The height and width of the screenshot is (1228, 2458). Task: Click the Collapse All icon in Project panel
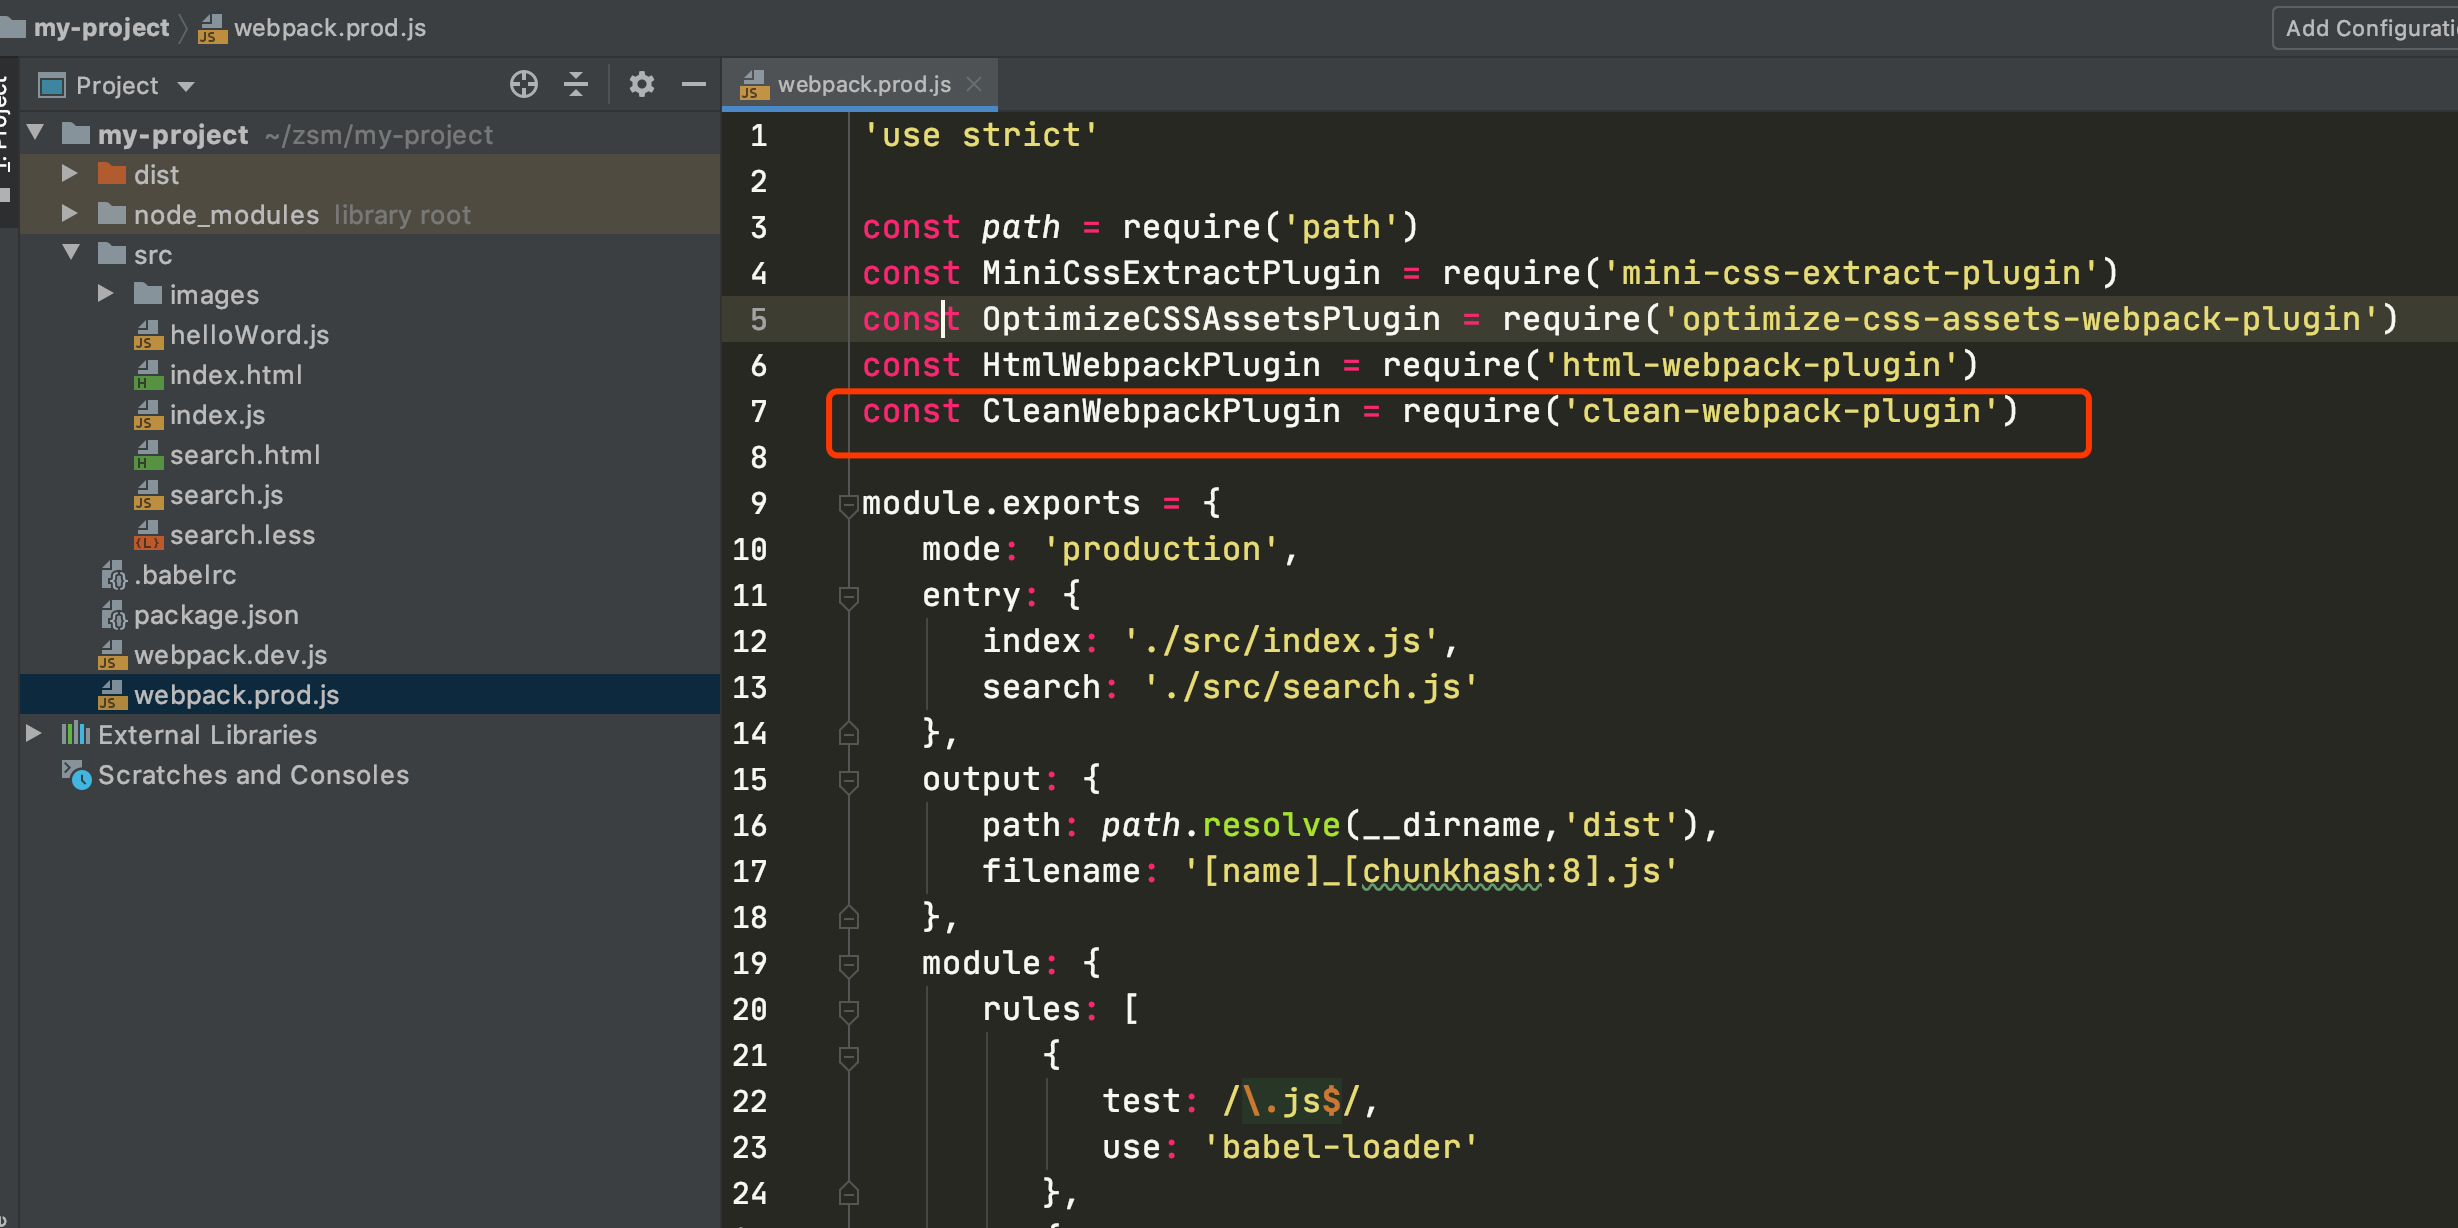click(x=576, y=85)
